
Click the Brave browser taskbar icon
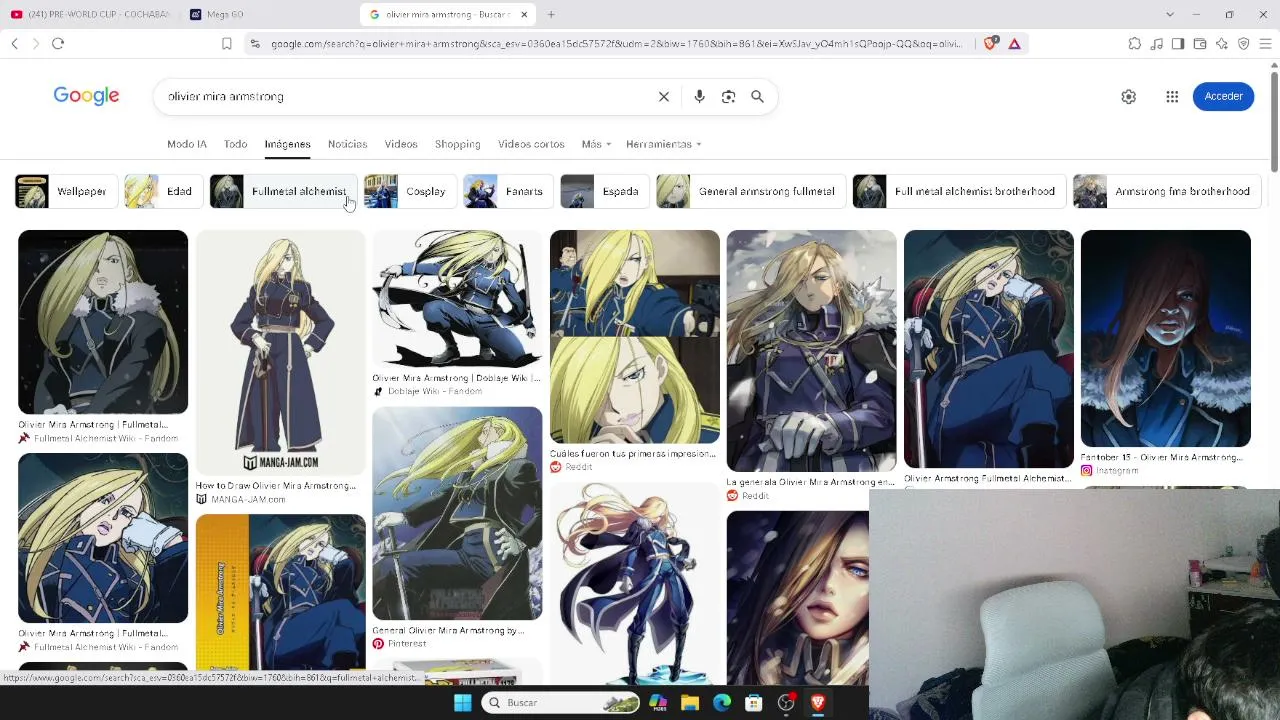tap(818, 703)
